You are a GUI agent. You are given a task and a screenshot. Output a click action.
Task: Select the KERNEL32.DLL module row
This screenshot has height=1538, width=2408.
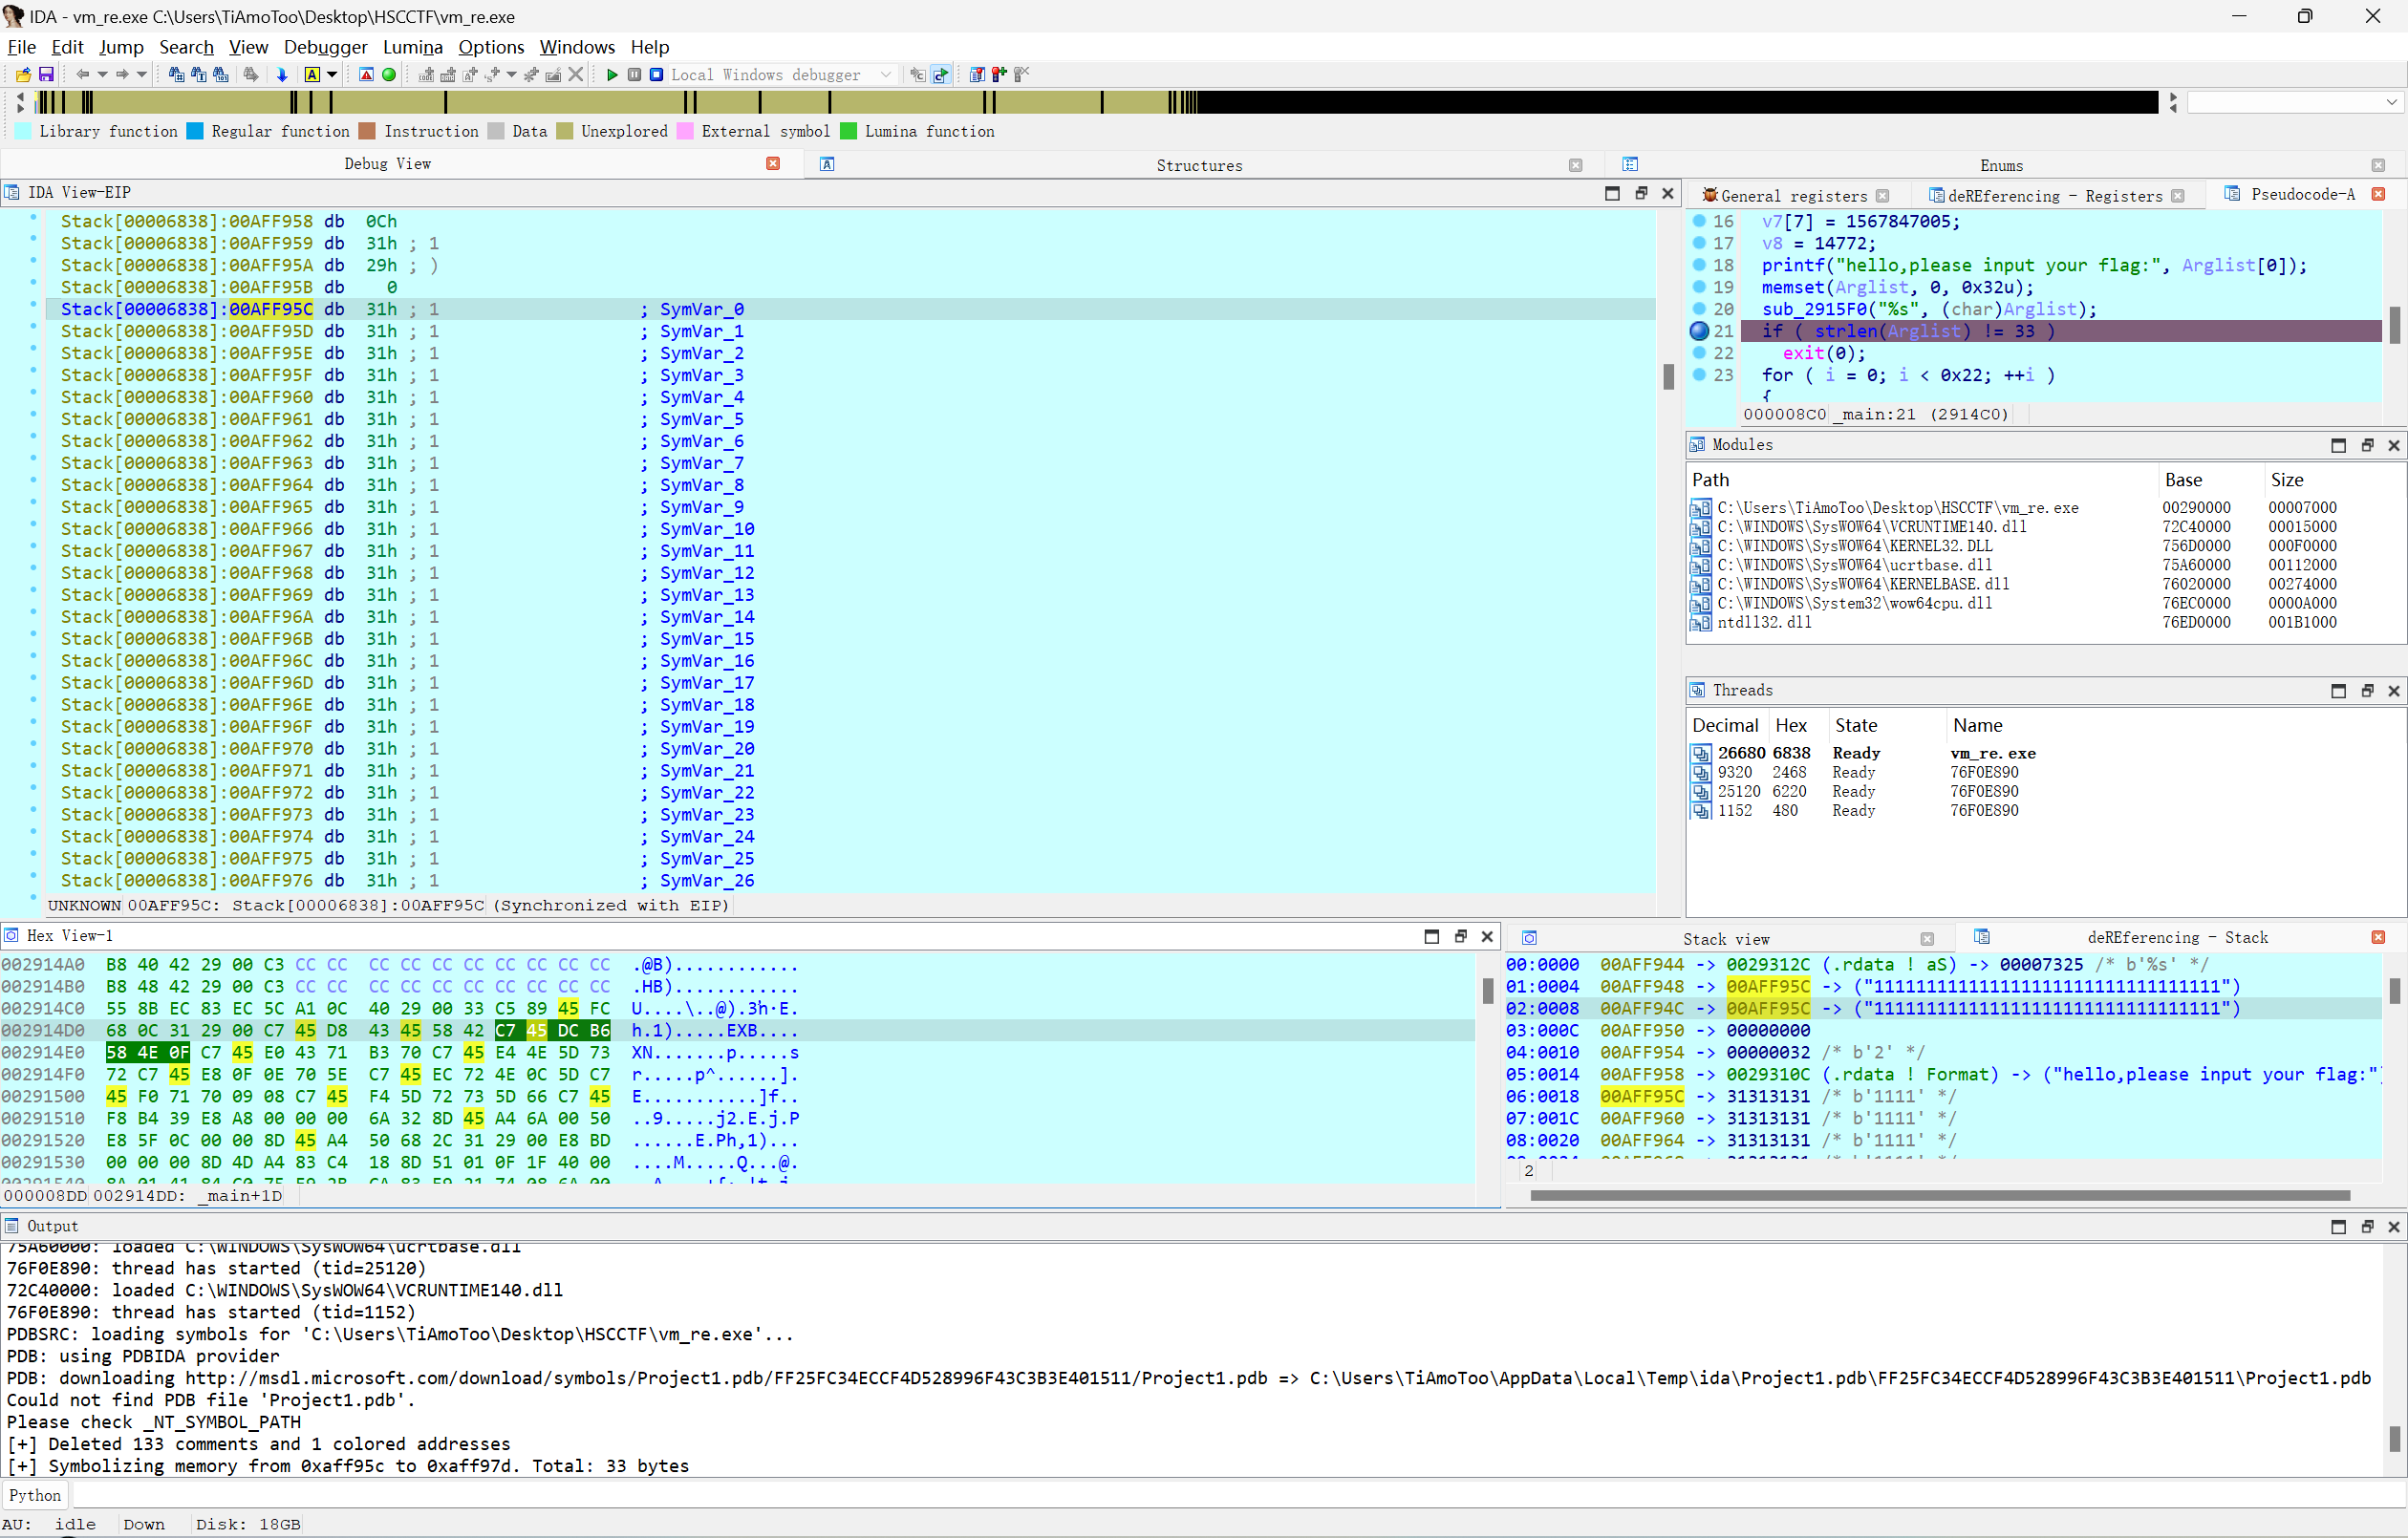click(2046, 546)
